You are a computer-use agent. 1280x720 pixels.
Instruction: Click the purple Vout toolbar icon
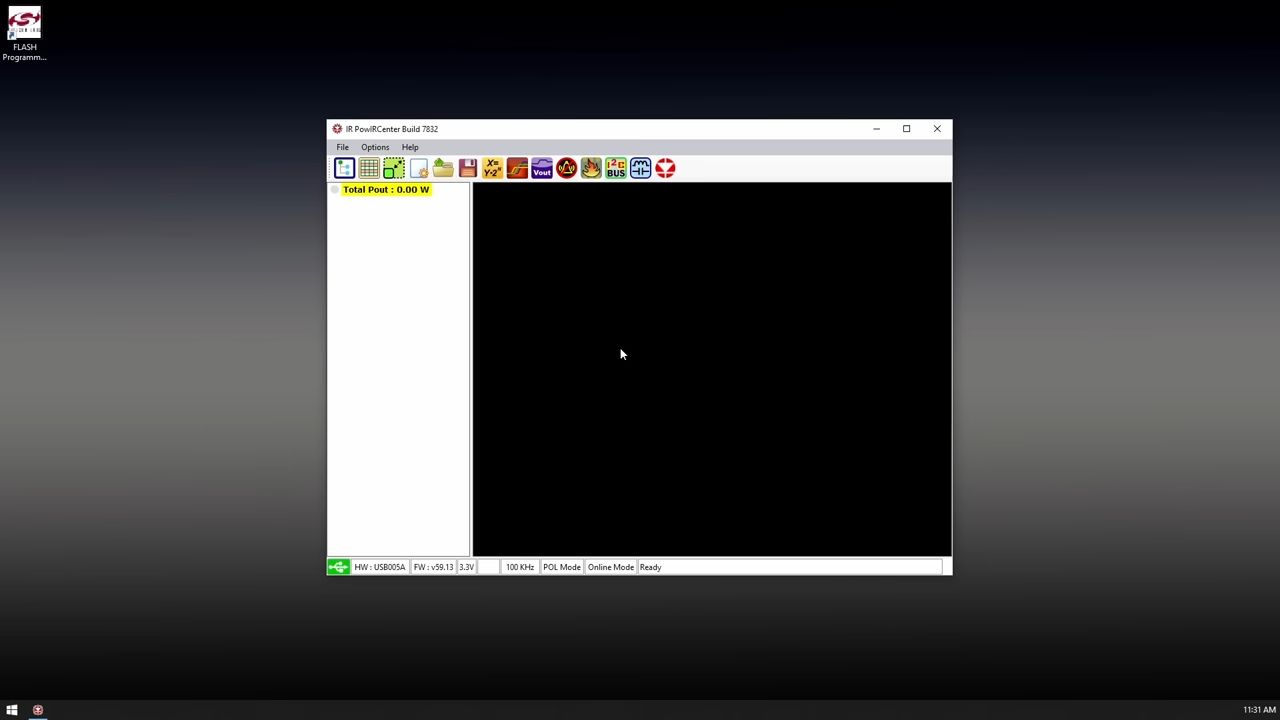[542, 168]
